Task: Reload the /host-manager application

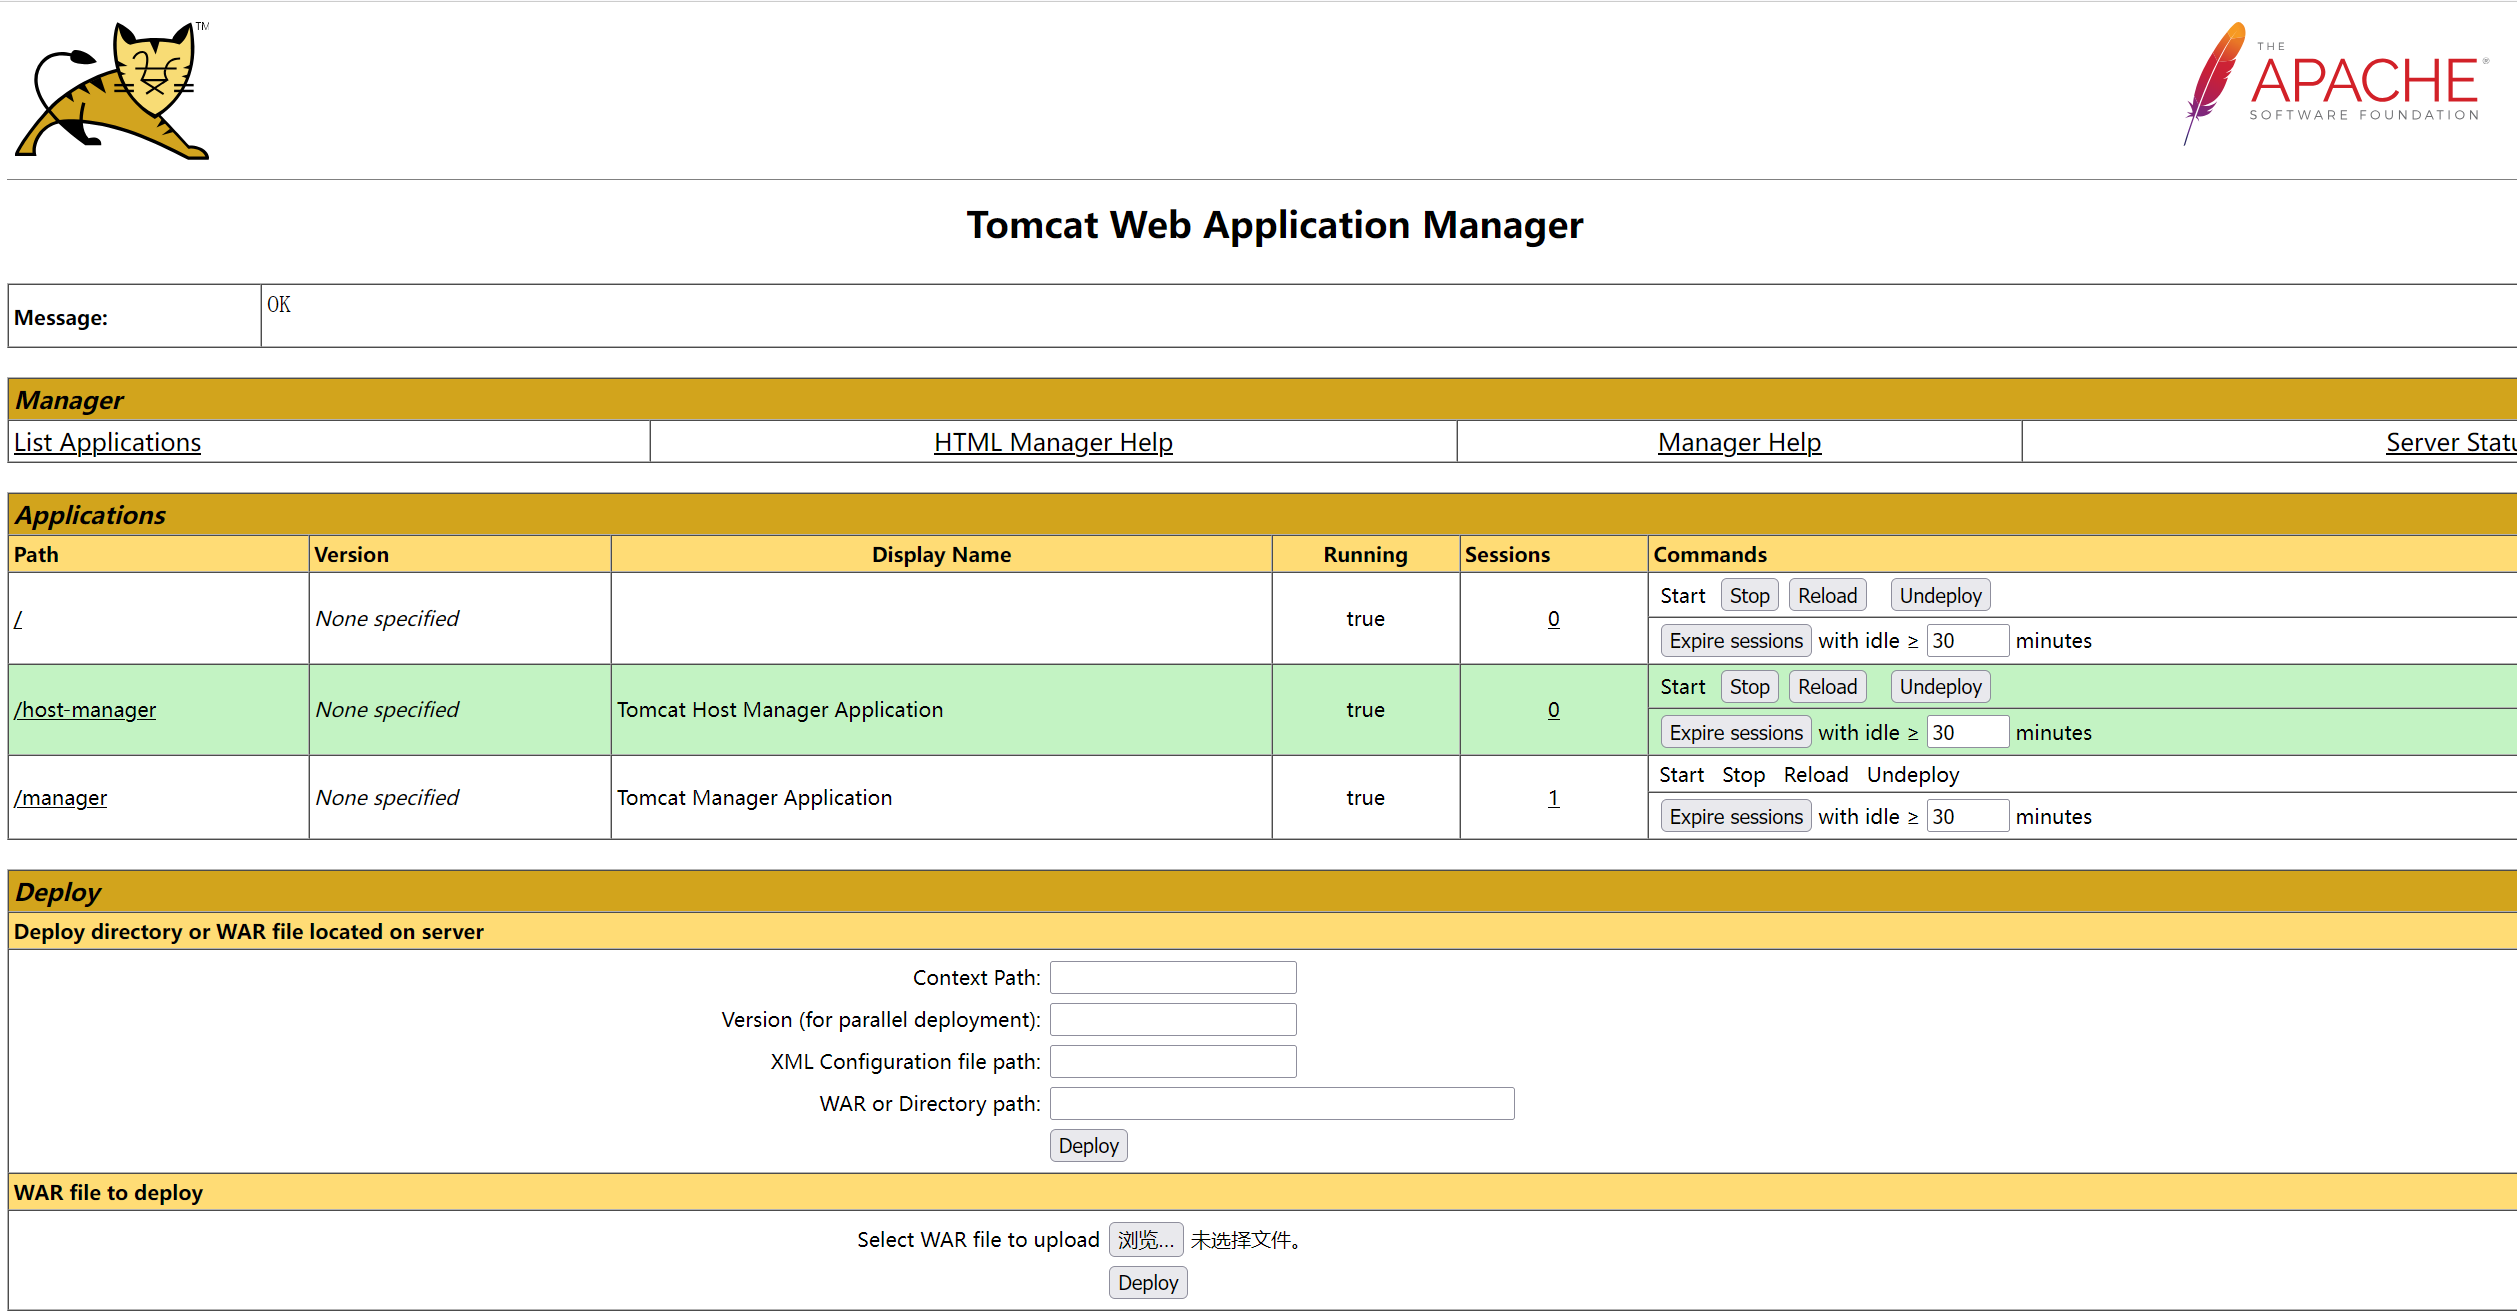Action: coord(1826,687)
